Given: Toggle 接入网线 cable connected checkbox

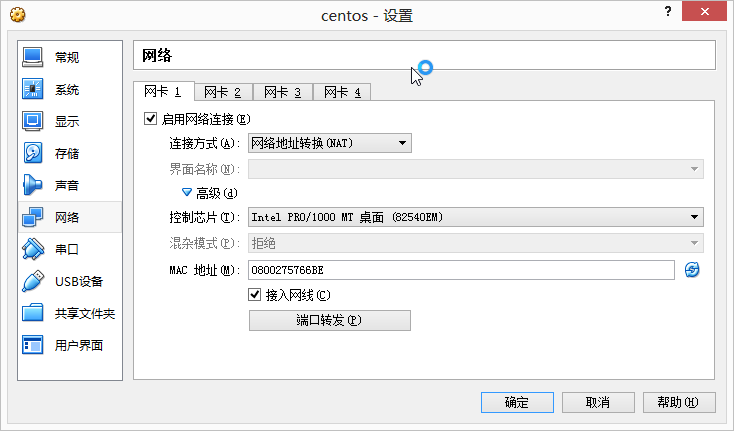Looking at the screenshot, I should pos(255,295).
